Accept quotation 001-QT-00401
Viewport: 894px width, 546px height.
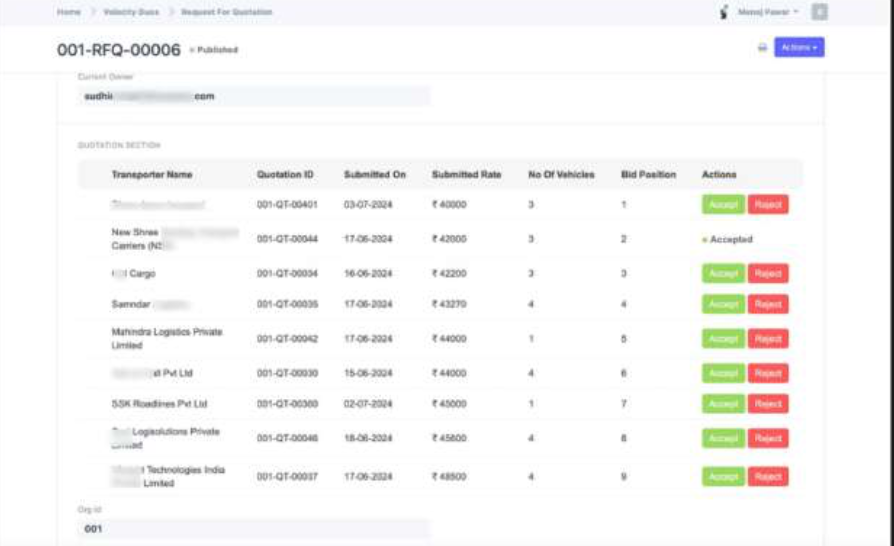(x=723, y=205)
